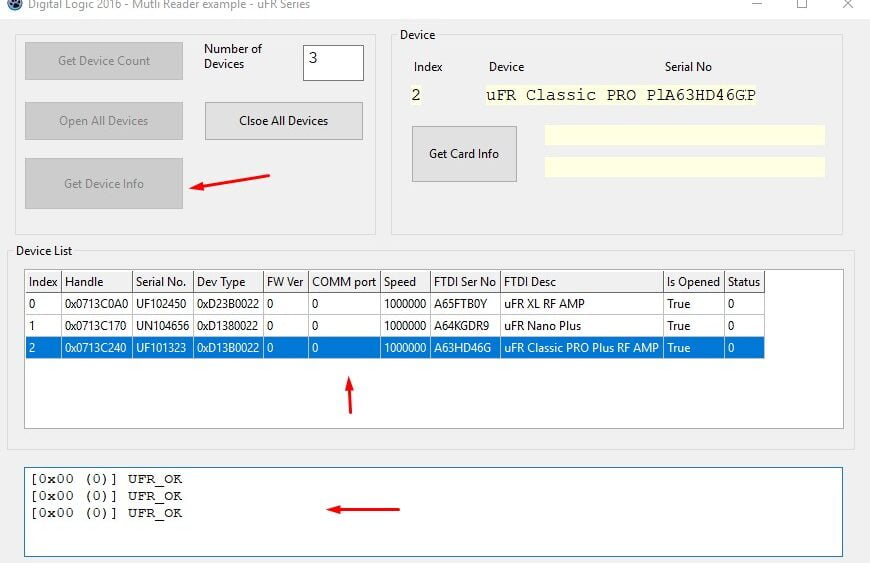
Task: Select the row with handle 0x0713C170
Action: point(395,326)
